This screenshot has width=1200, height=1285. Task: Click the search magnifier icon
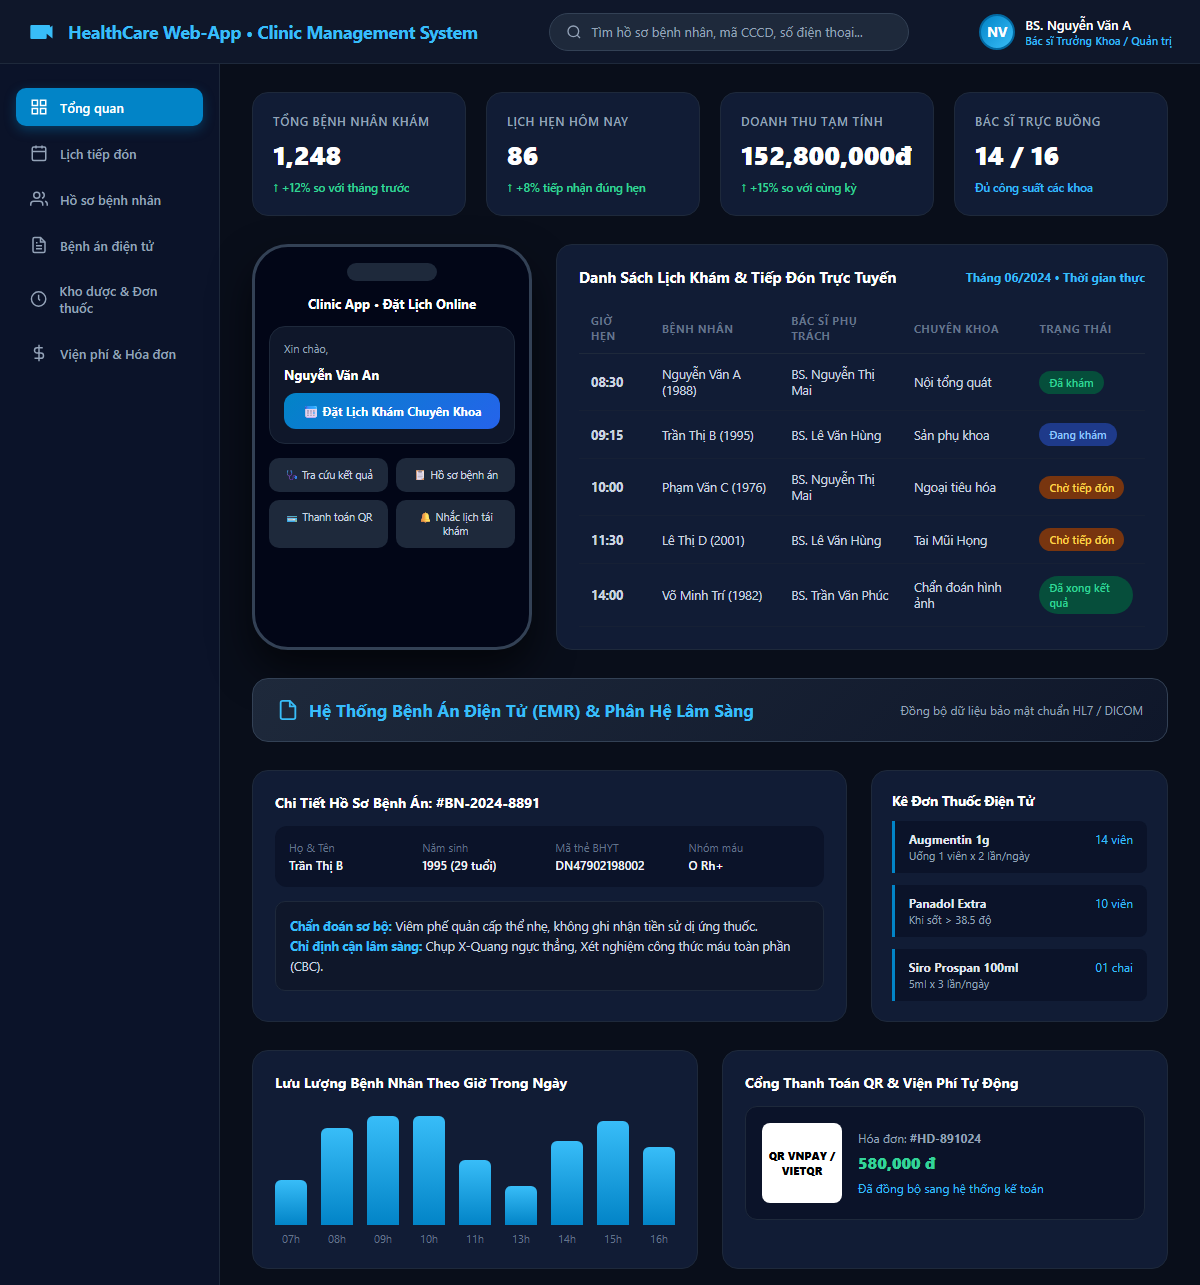click(x=574, y=32)
